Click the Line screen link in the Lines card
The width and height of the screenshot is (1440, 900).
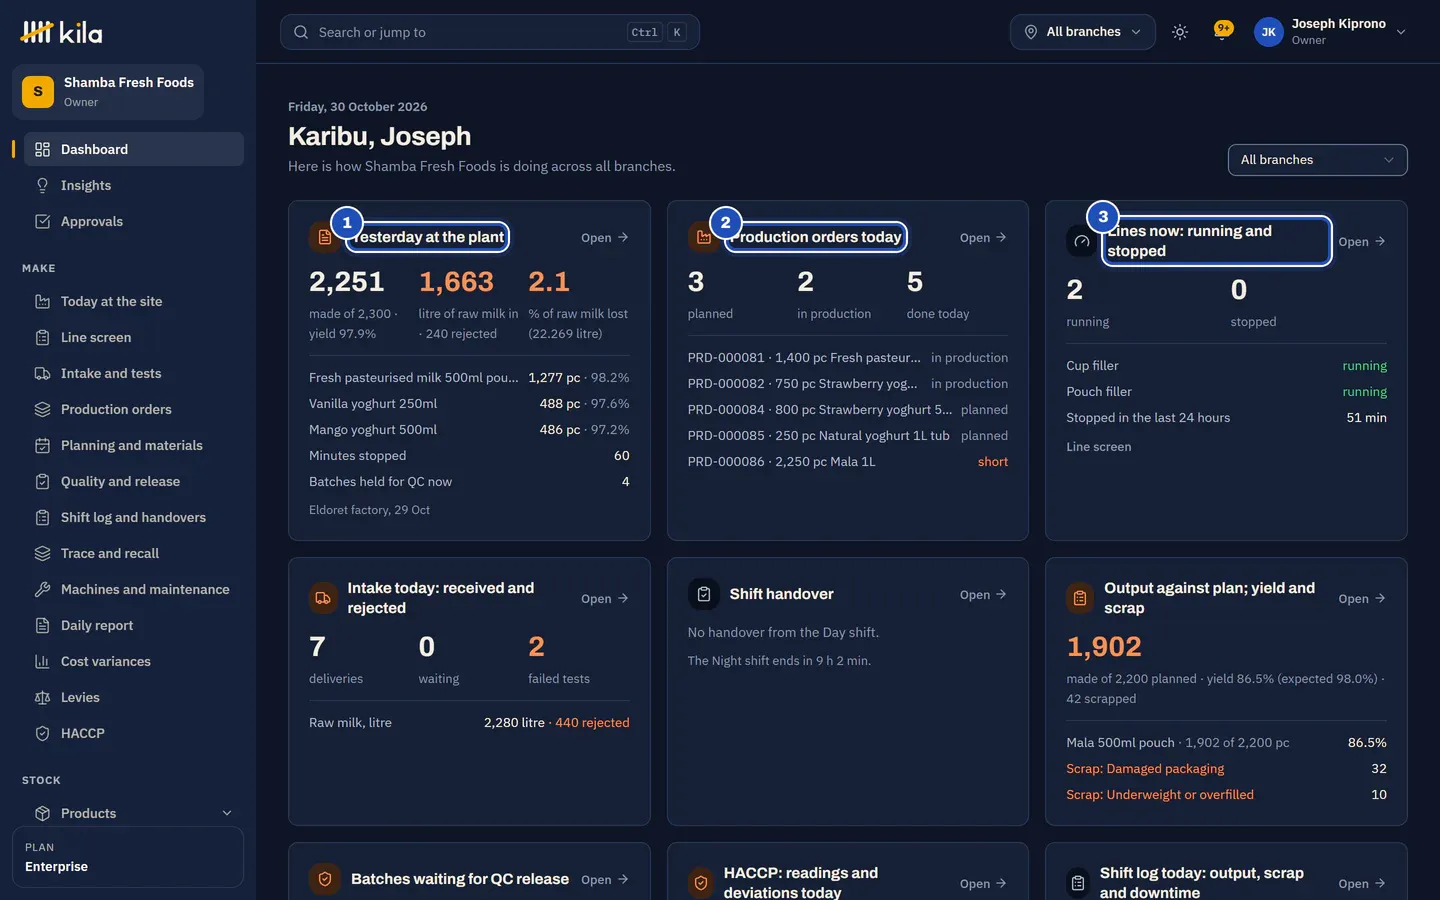tap(1099, 447)
